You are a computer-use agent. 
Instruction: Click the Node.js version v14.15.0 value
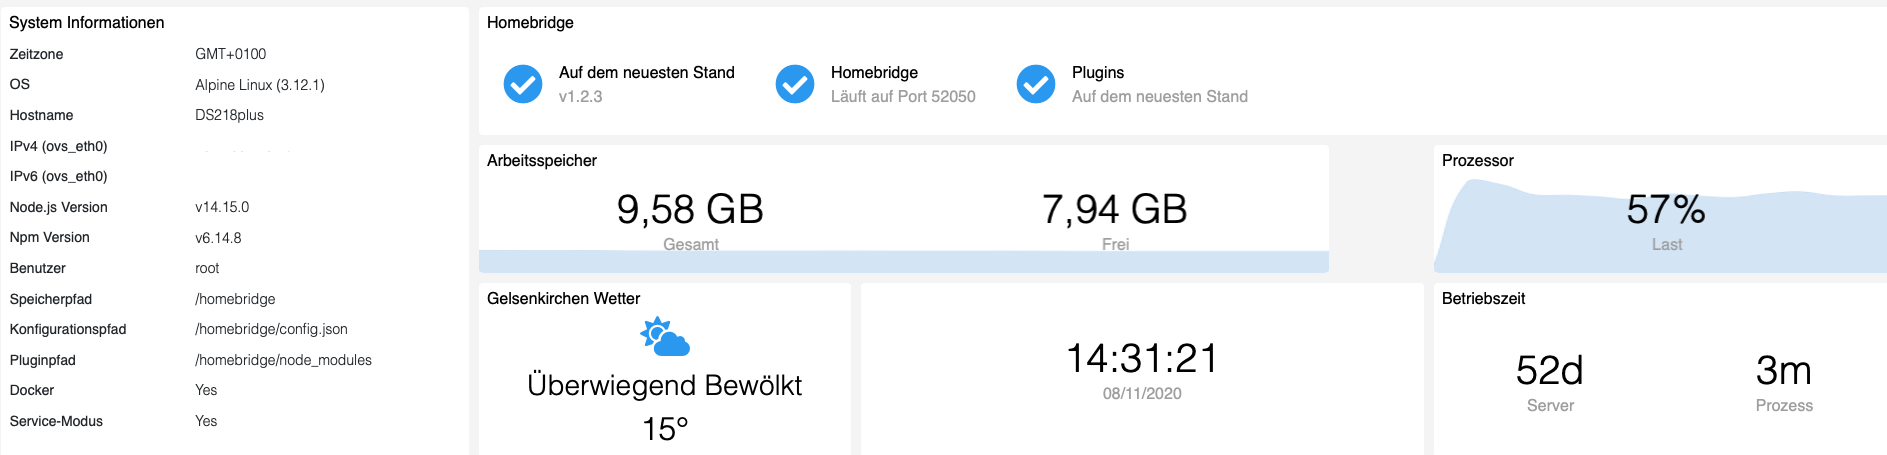(222, 207)
